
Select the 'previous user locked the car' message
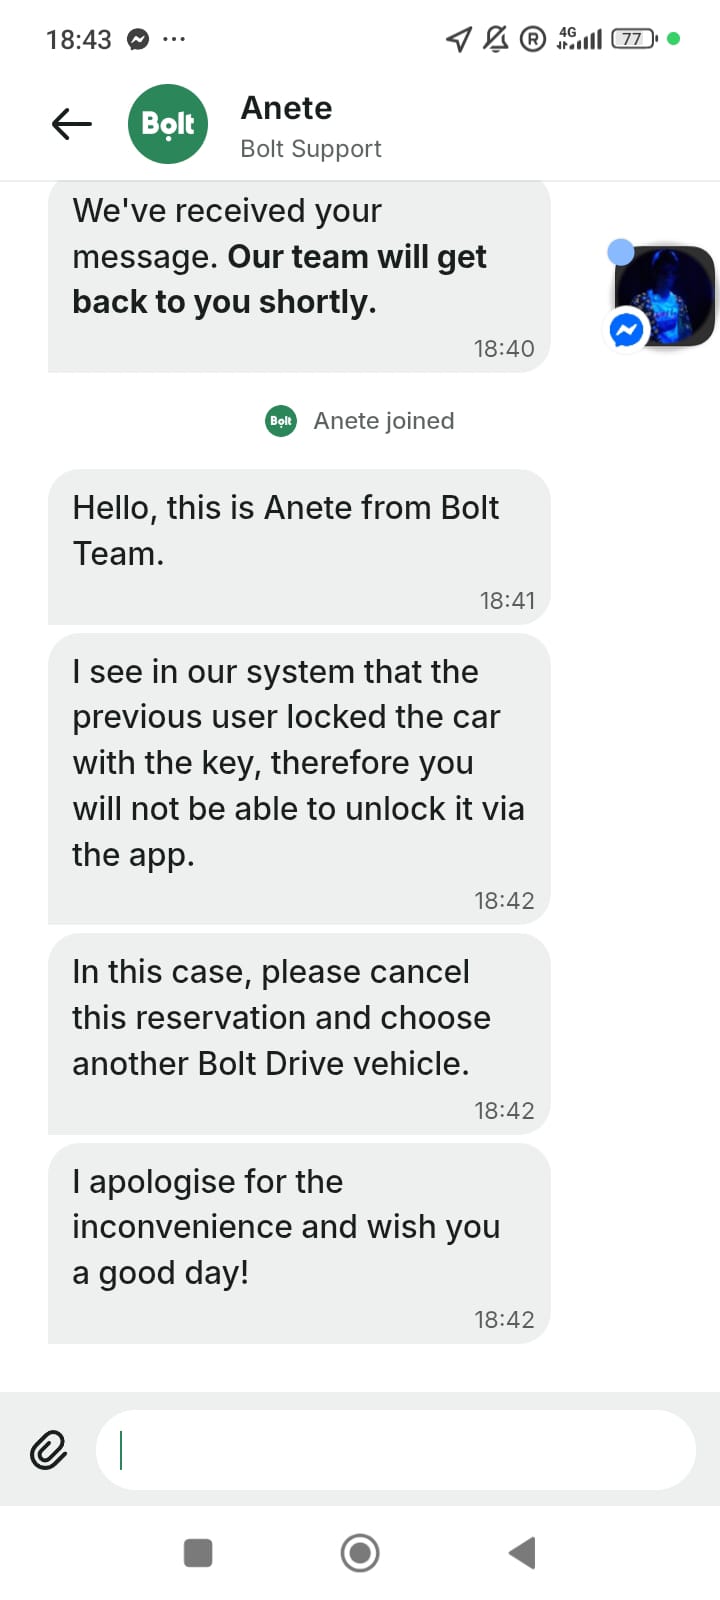tap(299, 779)
